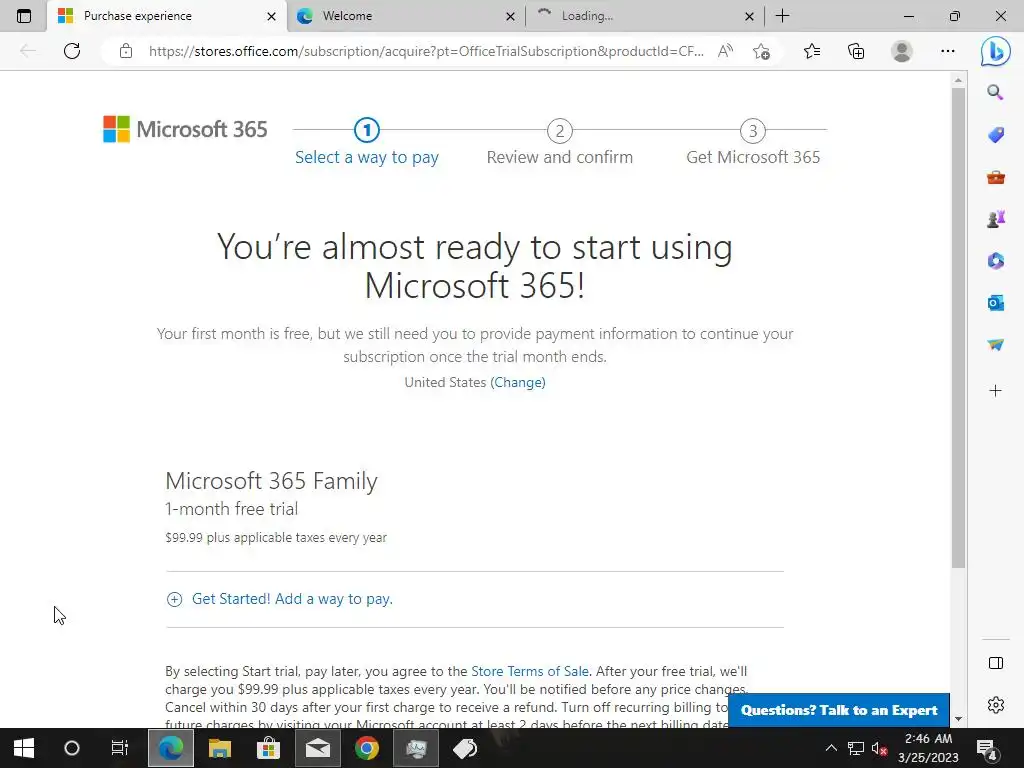The width and height of the screenshot is (1024, 768).
Task: Open the tab actions menu icon
Action: (24, 16)
